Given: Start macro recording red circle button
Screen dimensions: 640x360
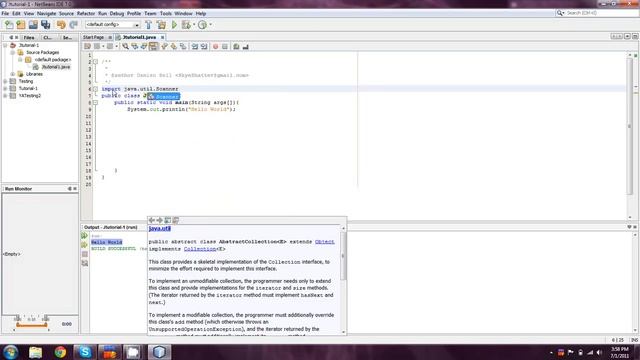Looking at the screenshot, I should pos(216,47).
